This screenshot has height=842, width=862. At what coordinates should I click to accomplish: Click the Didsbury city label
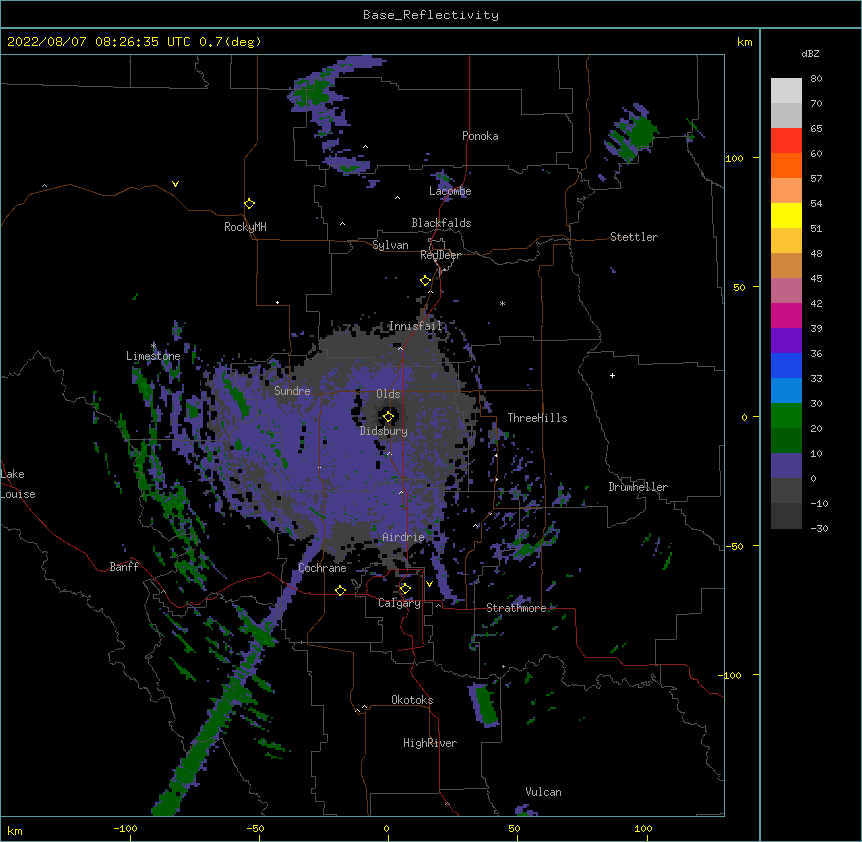tap(384, 431)
